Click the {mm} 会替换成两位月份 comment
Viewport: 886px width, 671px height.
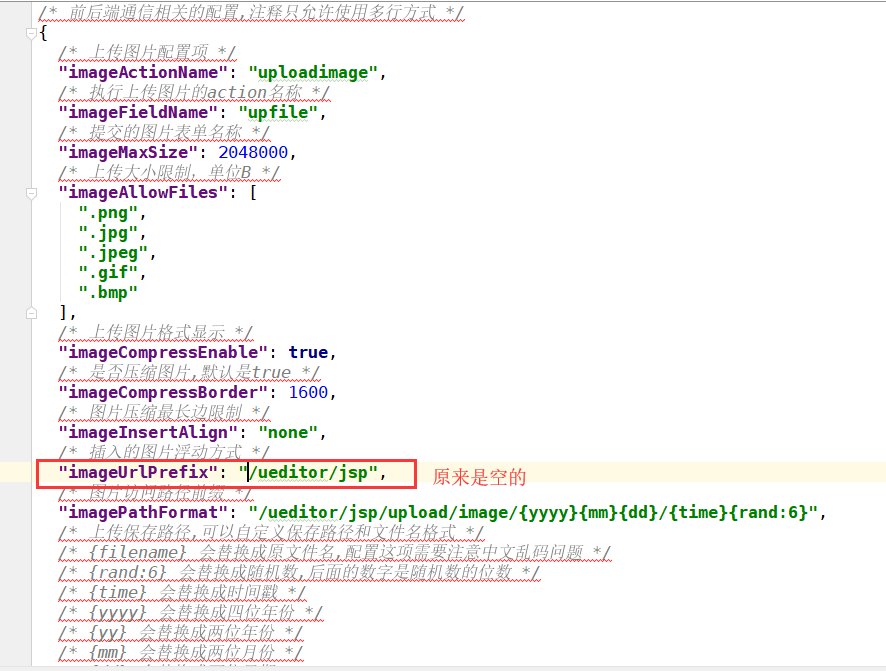click(x=180, y=652)
